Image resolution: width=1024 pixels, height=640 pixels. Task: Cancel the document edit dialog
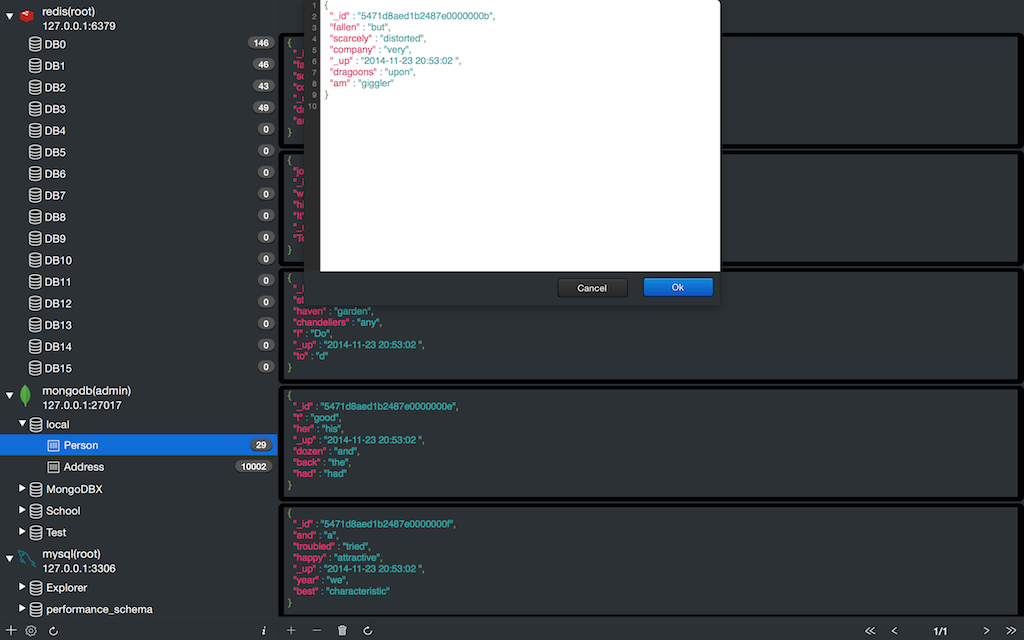coord(592,288)
